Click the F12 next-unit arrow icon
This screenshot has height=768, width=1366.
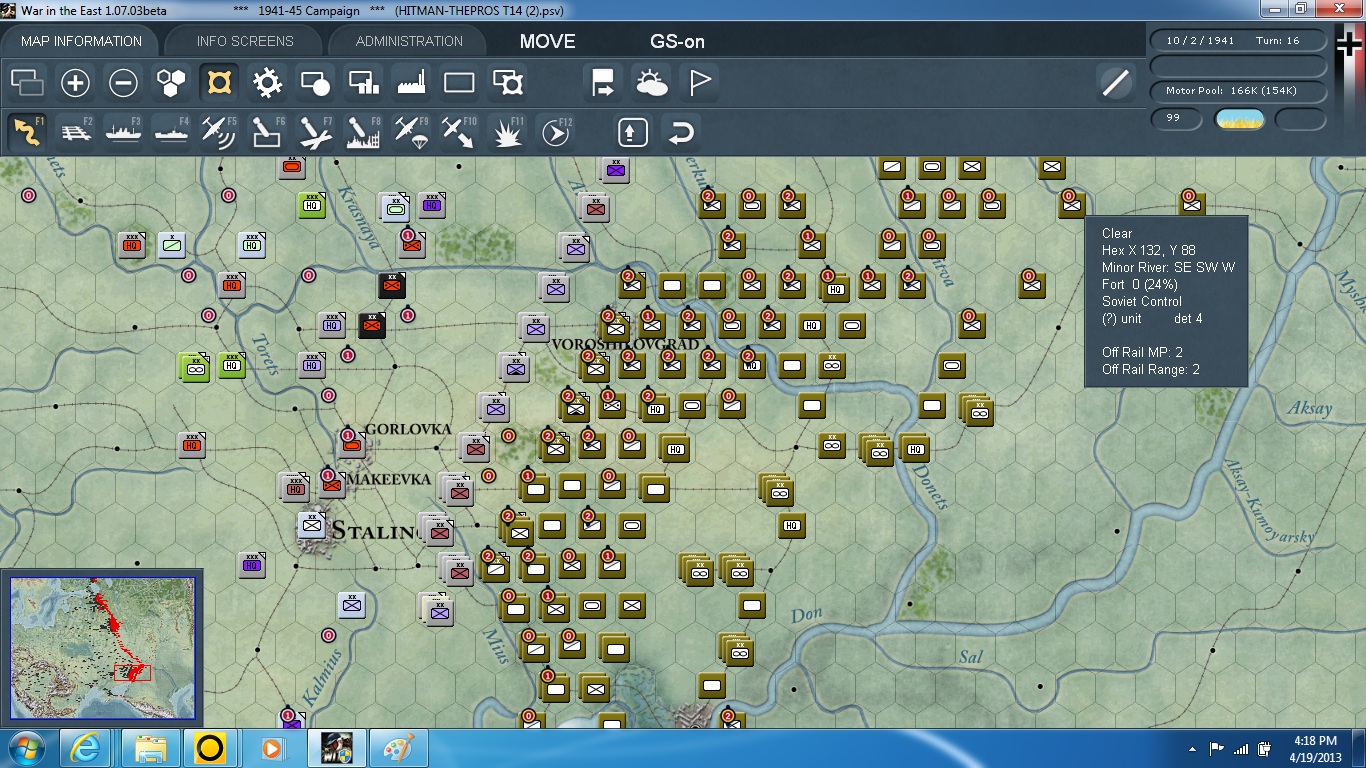(x=555, y=132)
